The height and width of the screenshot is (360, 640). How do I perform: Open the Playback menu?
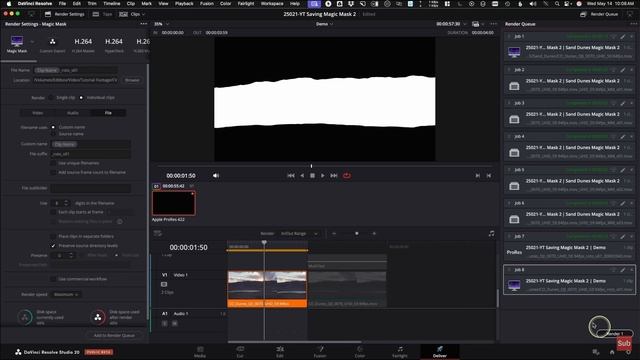coord(184,4)
